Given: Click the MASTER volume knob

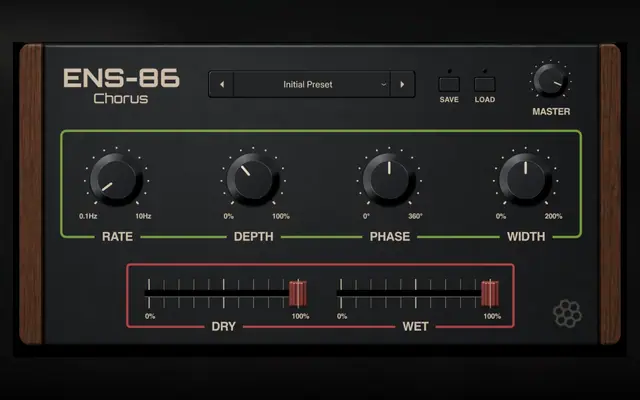Looking at the screenshot, I should 551,80.
